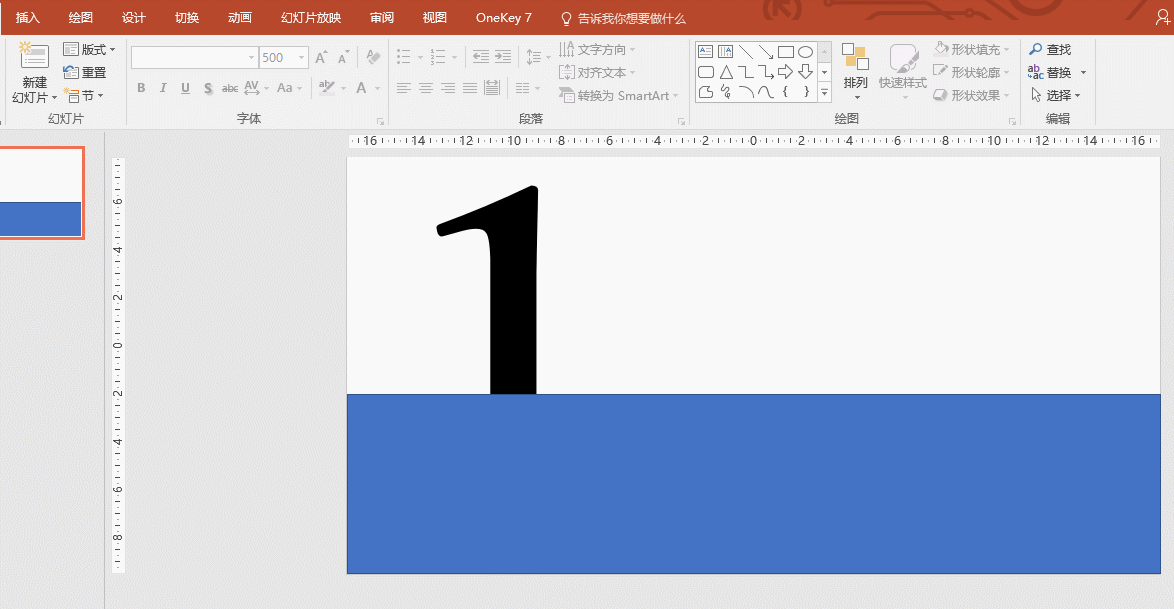1174x609 pixels.
Task: Insert the left brace shape
Action: pos(785,91)
